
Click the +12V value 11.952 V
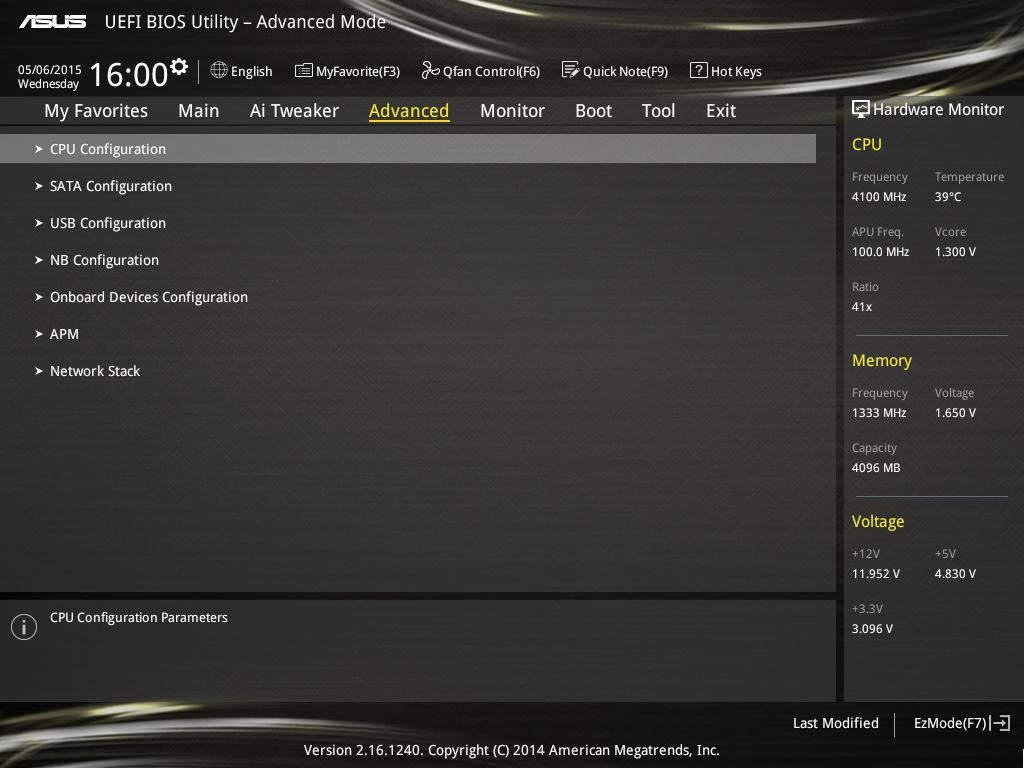pyautogui.click(x=876, y=573)
